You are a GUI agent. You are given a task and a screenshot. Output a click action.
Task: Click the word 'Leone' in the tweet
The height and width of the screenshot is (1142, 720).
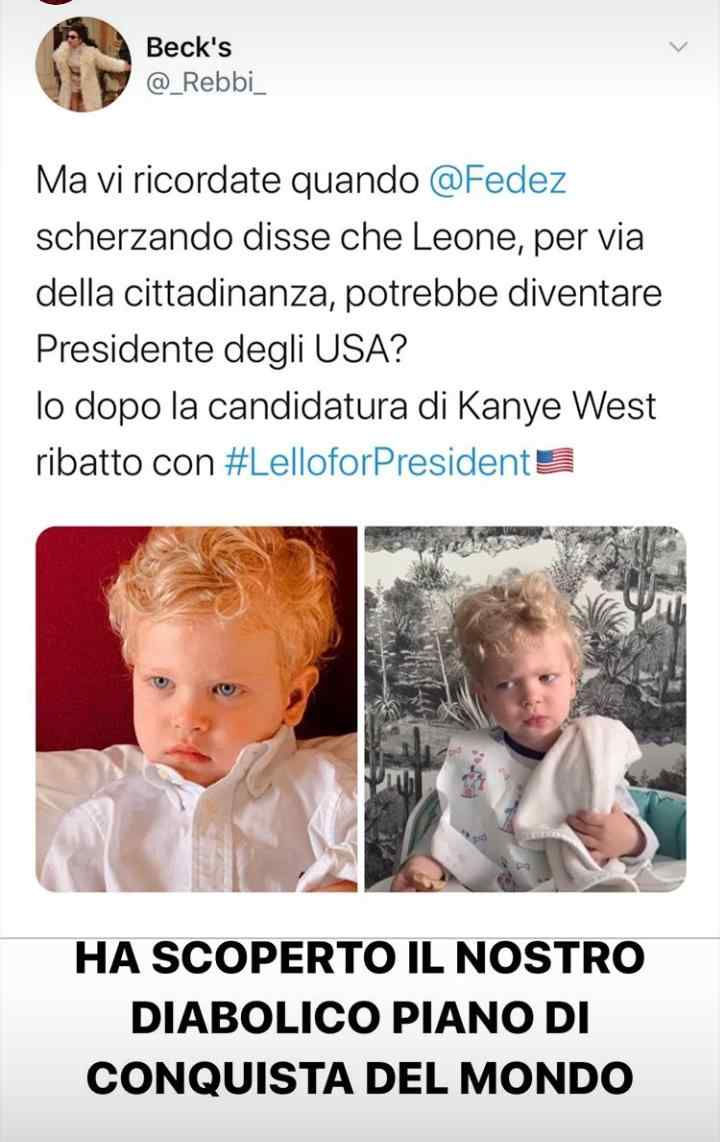[467, 237]
